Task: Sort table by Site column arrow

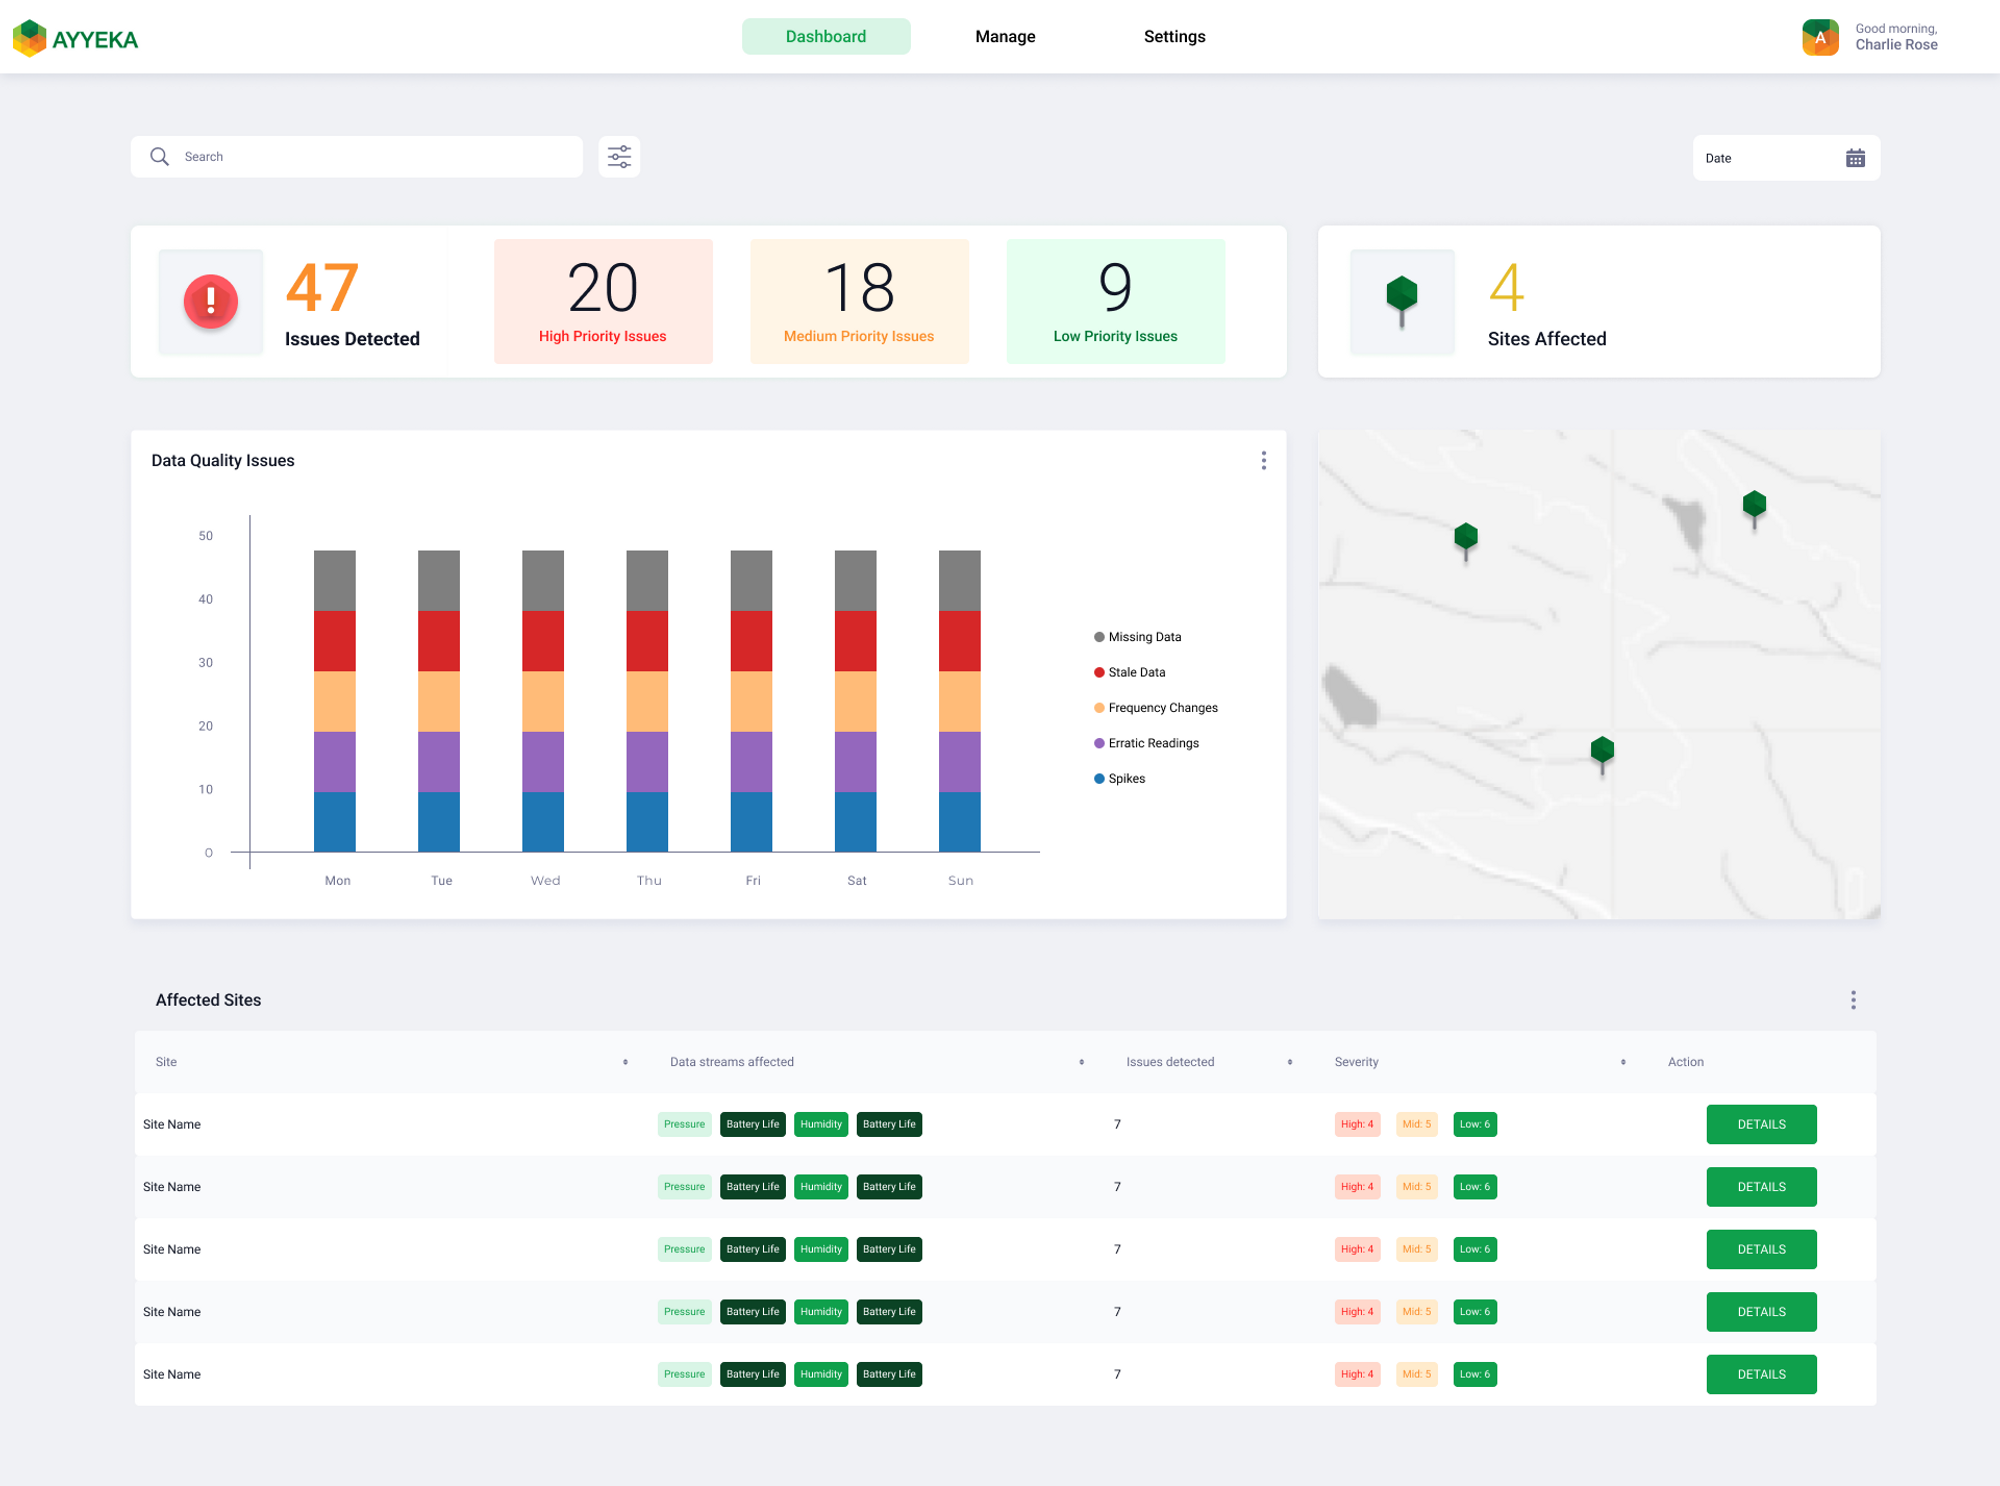Action: coord(625,1062)
